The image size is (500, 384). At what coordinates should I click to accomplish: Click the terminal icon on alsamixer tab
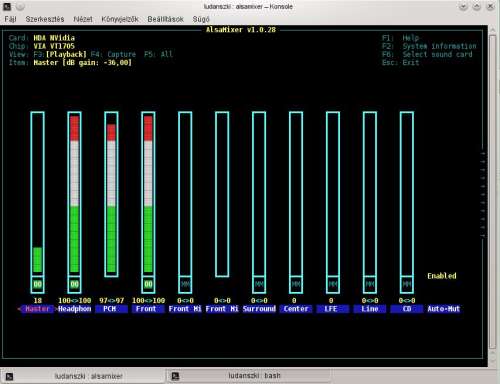coord(9,376)
